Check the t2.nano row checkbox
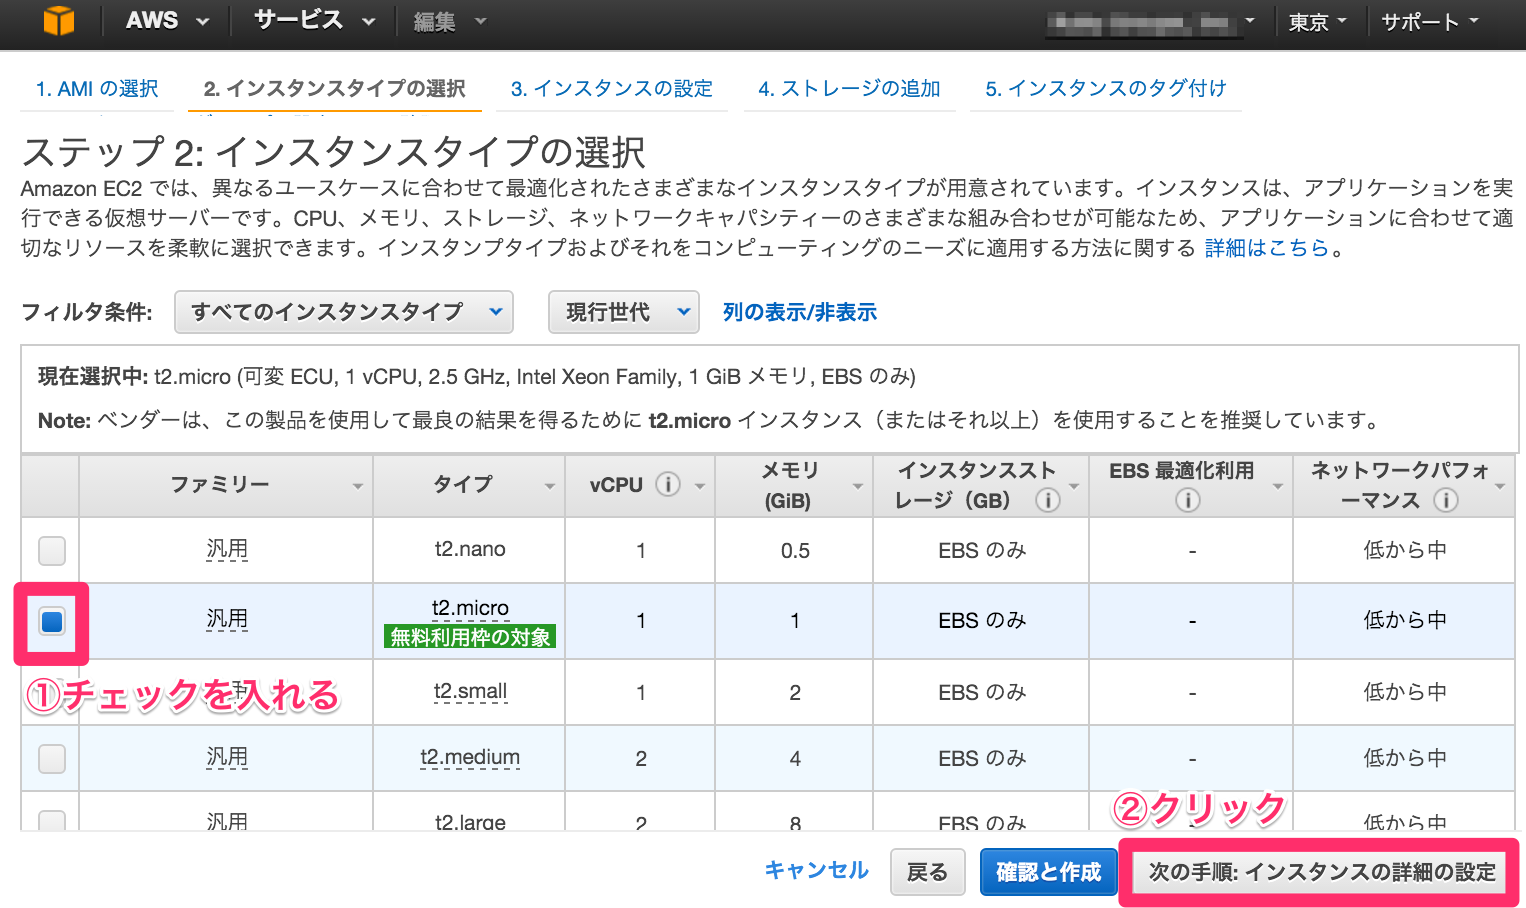Viewport: 1526px width, 908px height. point(52,550)
